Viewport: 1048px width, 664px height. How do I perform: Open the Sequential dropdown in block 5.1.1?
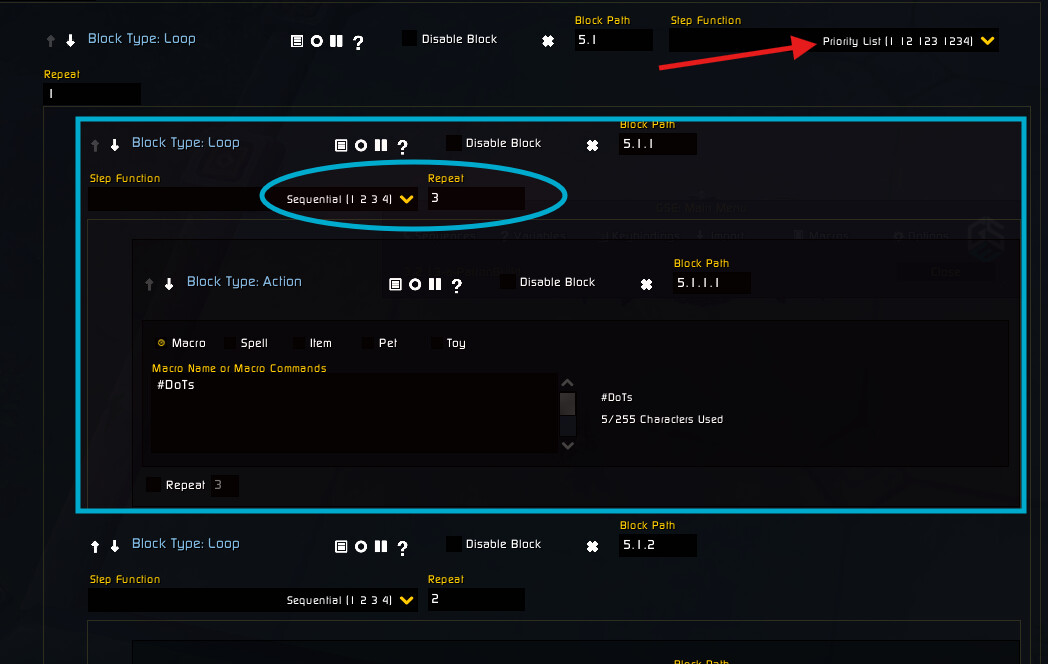253,199
